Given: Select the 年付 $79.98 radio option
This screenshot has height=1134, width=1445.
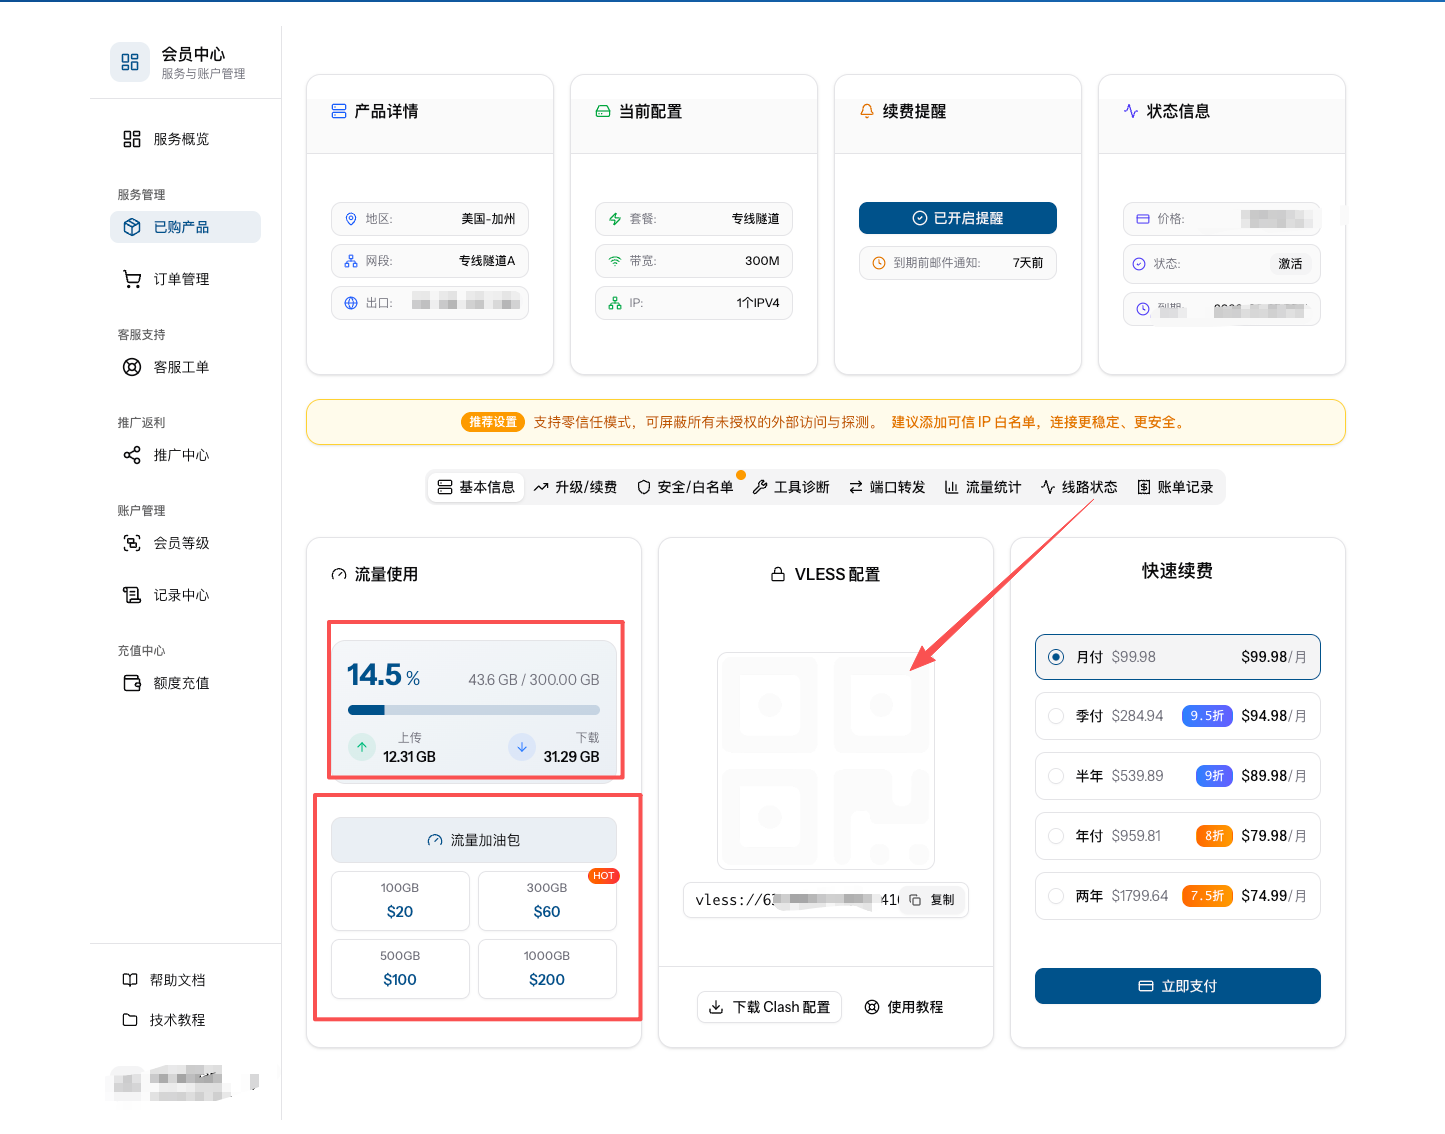Looking at the screenshot, I should click(1056, 836).
